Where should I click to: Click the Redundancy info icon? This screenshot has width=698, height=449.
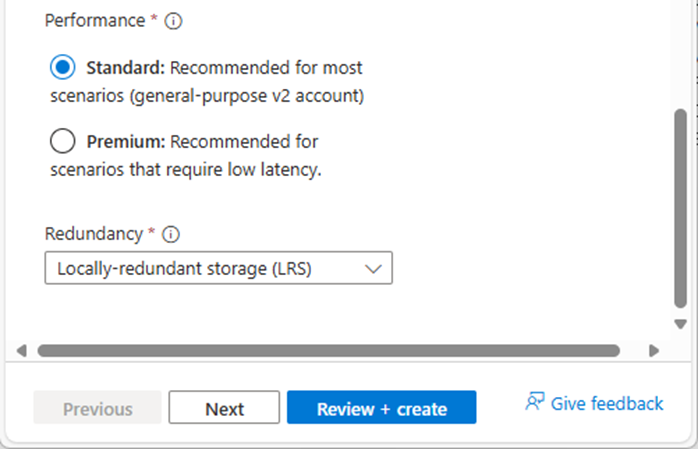point(171,234)
